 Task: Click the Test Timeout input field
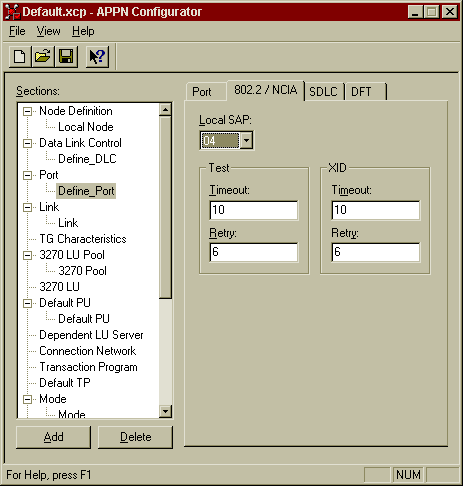pyautogui.click(x=254, y=210)
